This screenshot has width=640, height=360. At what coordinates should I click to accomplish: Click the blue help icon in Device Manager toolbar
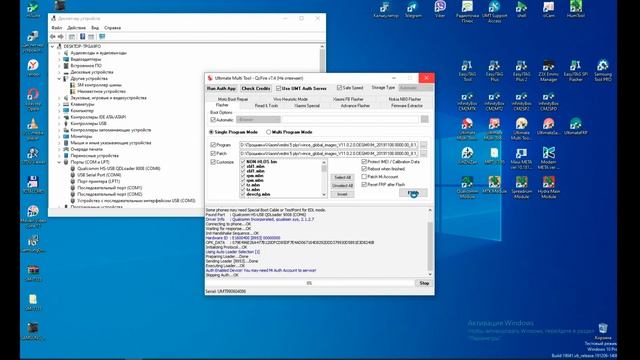point(82,37)
